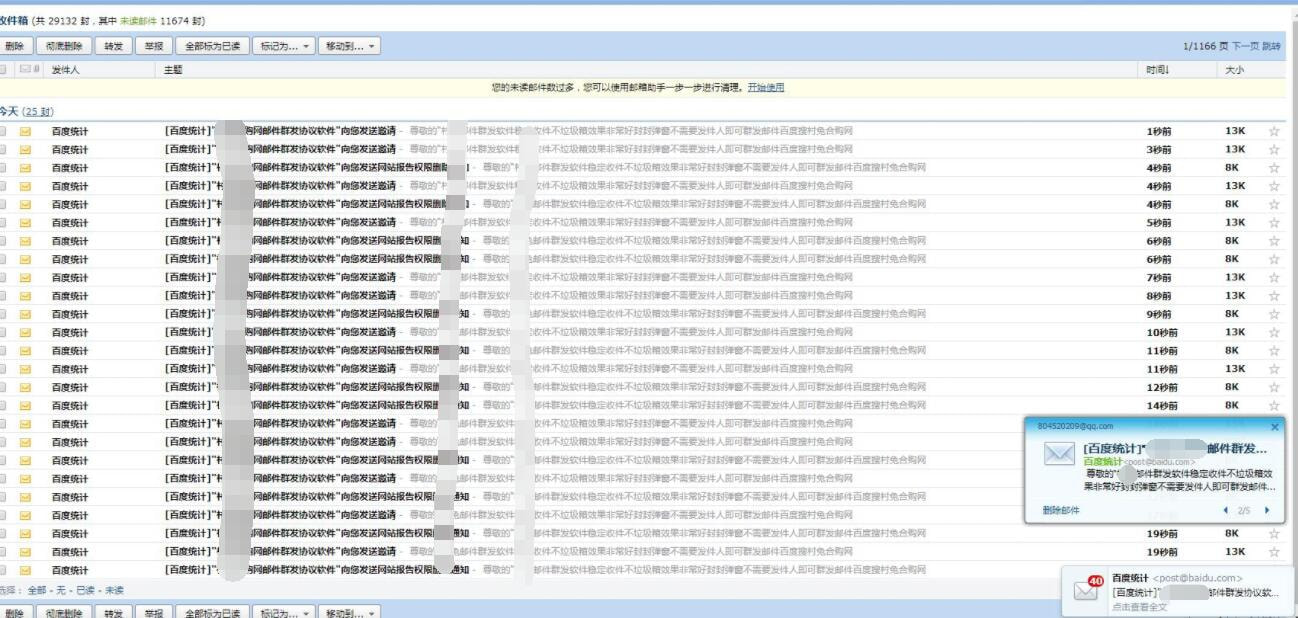The height and width of the screenshot is (618, 1298).
Task: Star the 13K email received 19秒前
Action: click(1274, 552)
